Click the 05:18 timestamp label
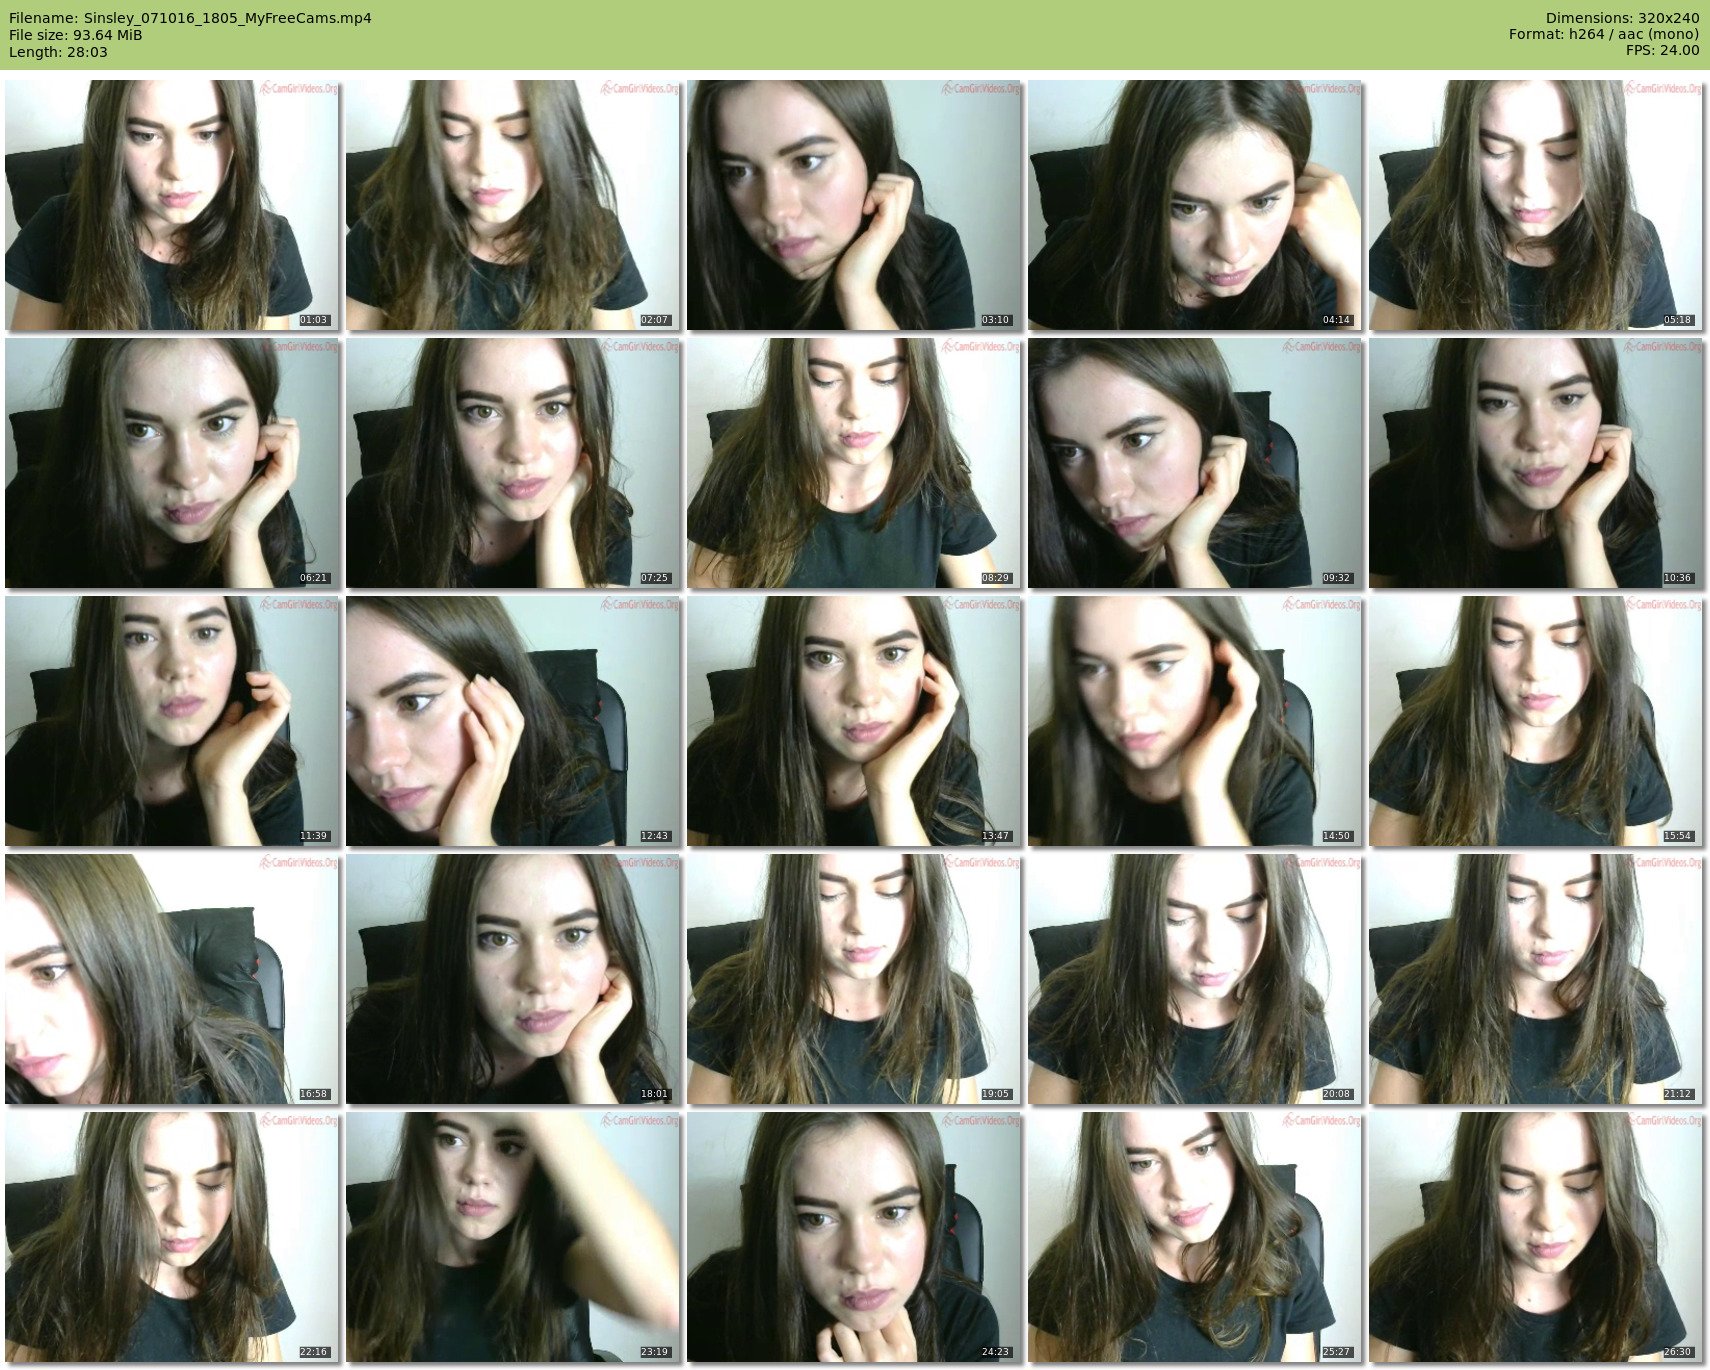The height and width of the screenshot is (1370, 1710). click(x=1677, y=320)
